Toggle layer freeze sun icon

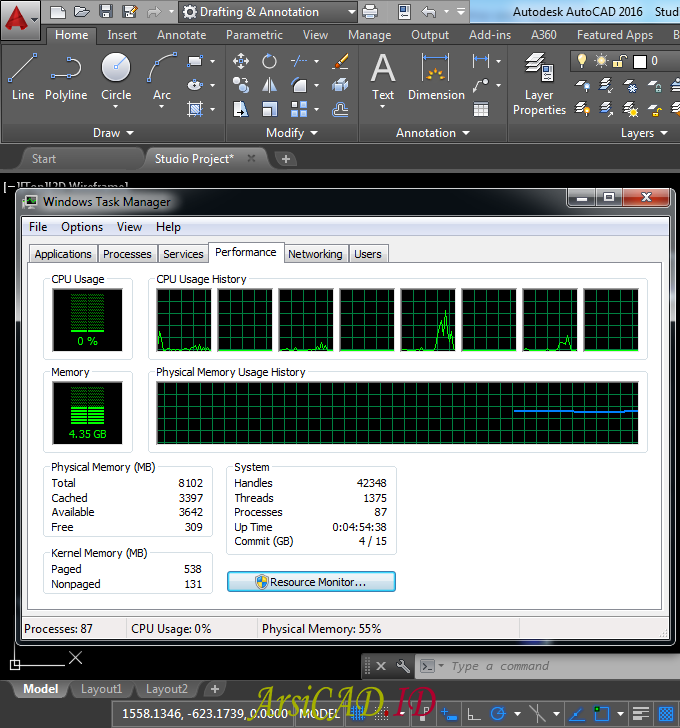click(602, 61)
